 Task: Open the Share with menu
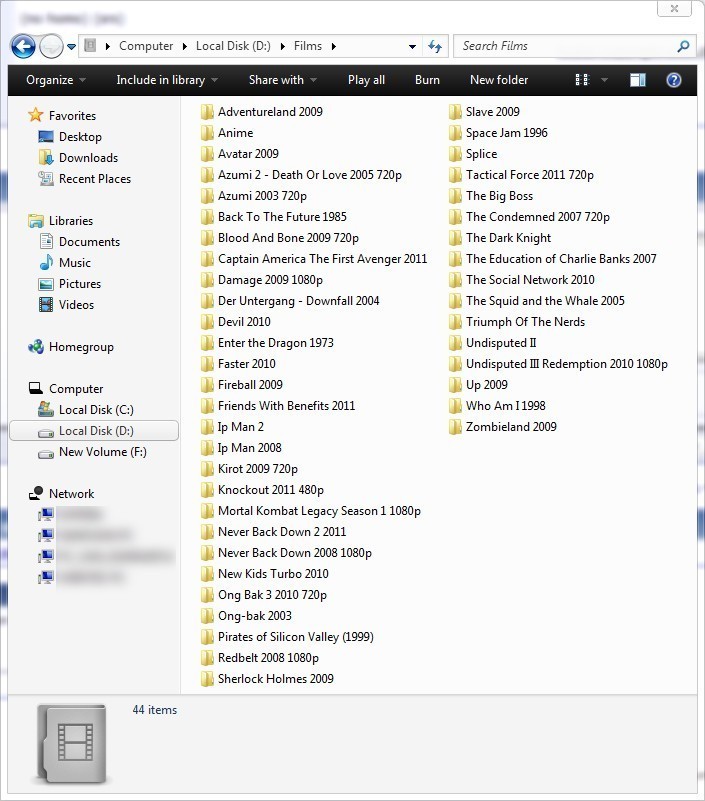tap(282, 80)
